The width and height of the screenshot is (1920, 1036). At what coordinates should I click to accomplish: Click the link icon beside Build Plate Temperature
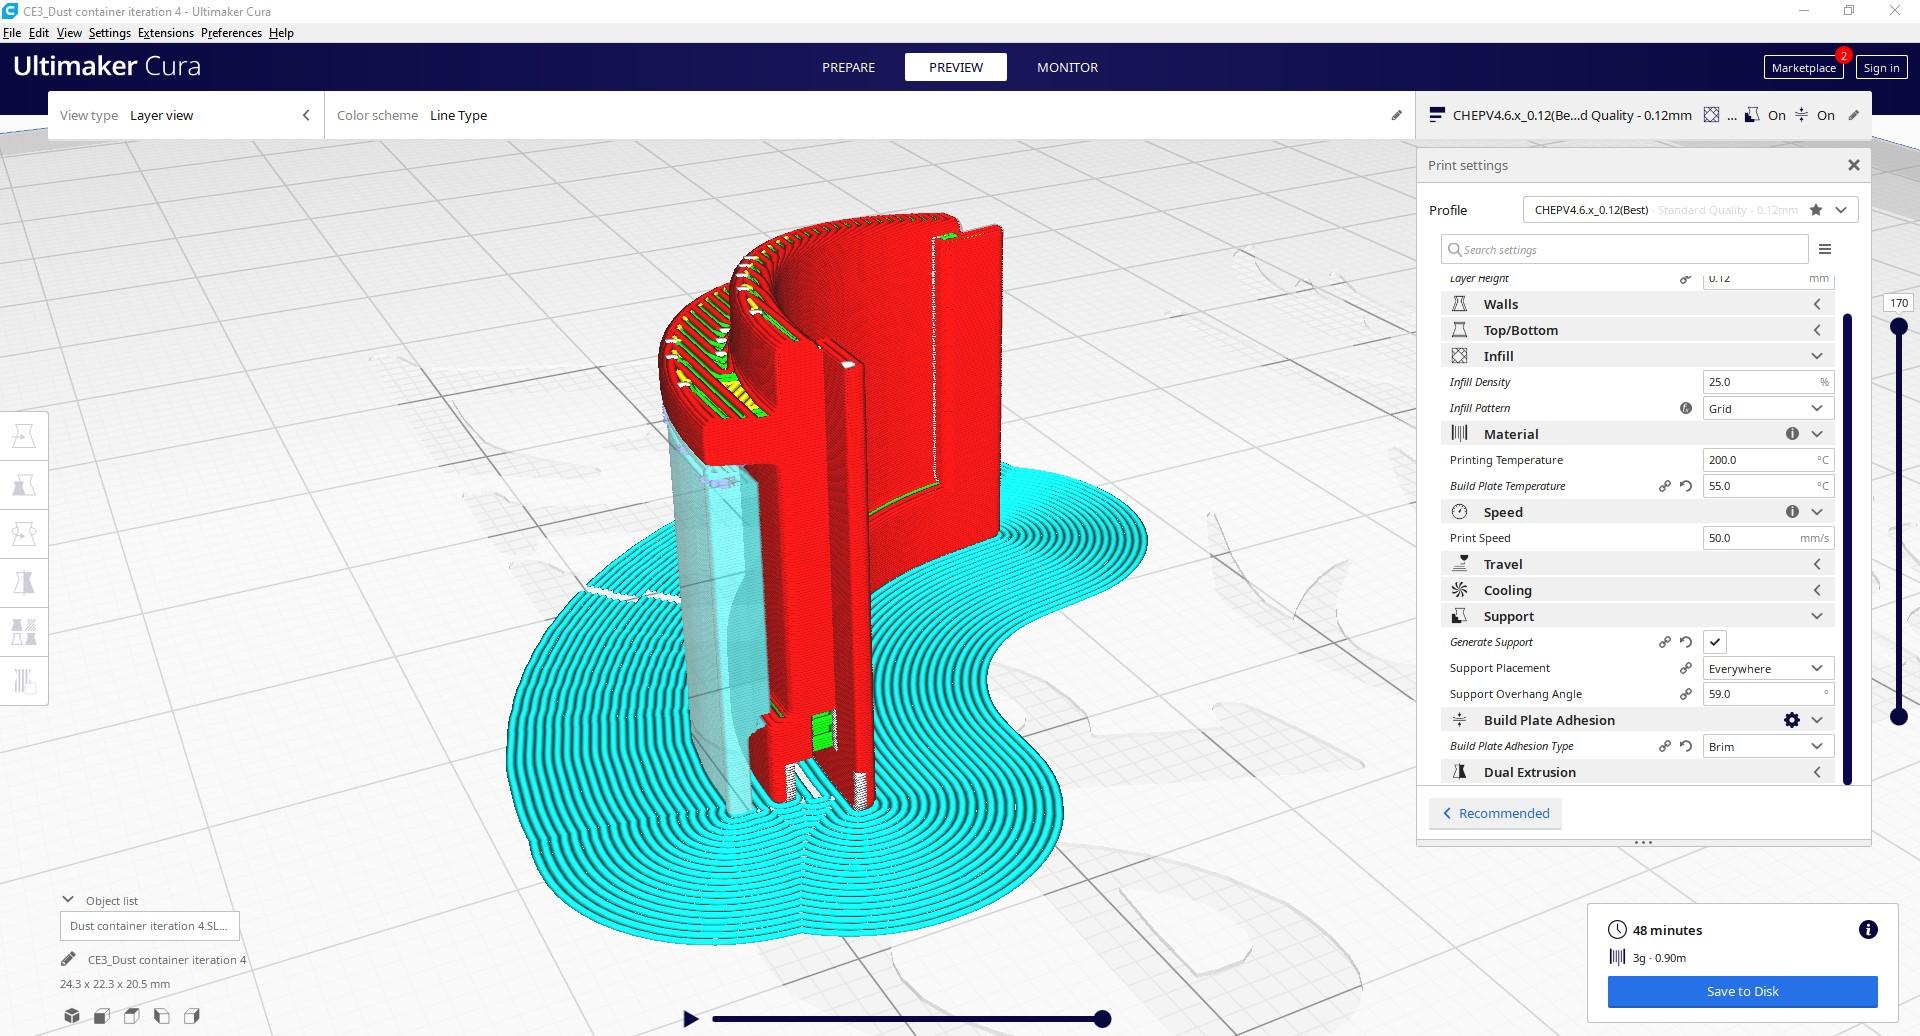click(x=1665, y=486)
